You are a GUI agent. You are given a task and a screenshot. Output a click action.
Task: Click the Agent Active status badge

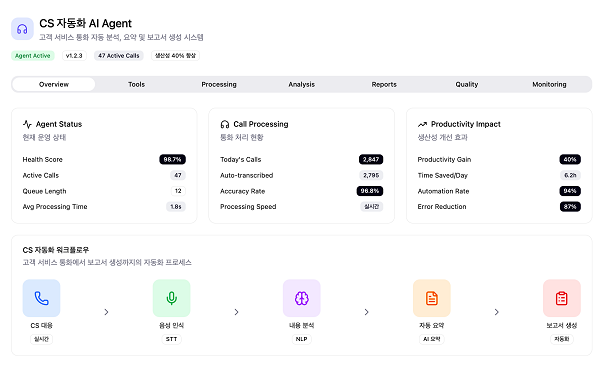click(x=33, y=55)
